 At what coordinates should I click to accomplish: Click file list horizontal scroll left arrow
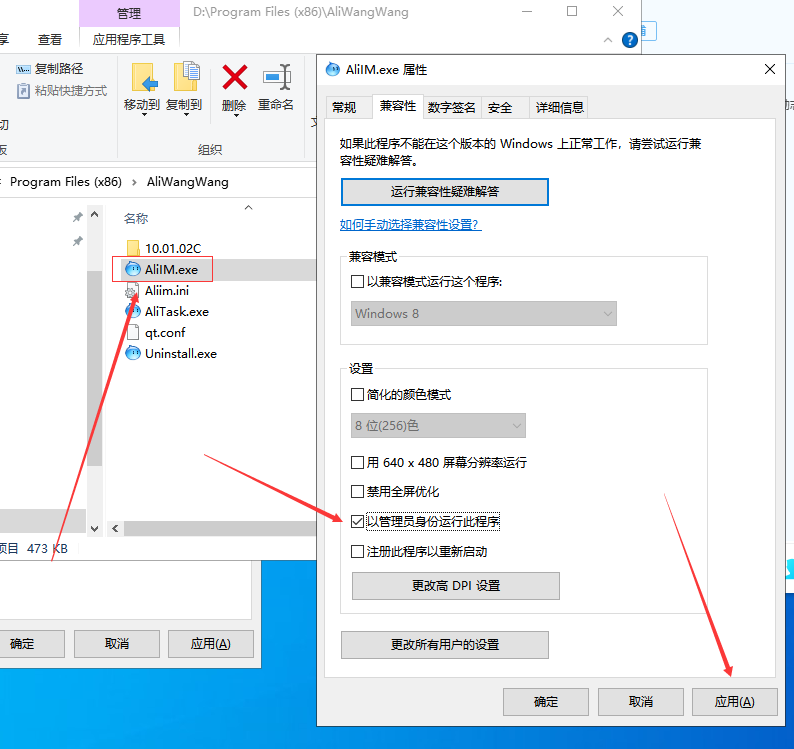click(115, 529)
